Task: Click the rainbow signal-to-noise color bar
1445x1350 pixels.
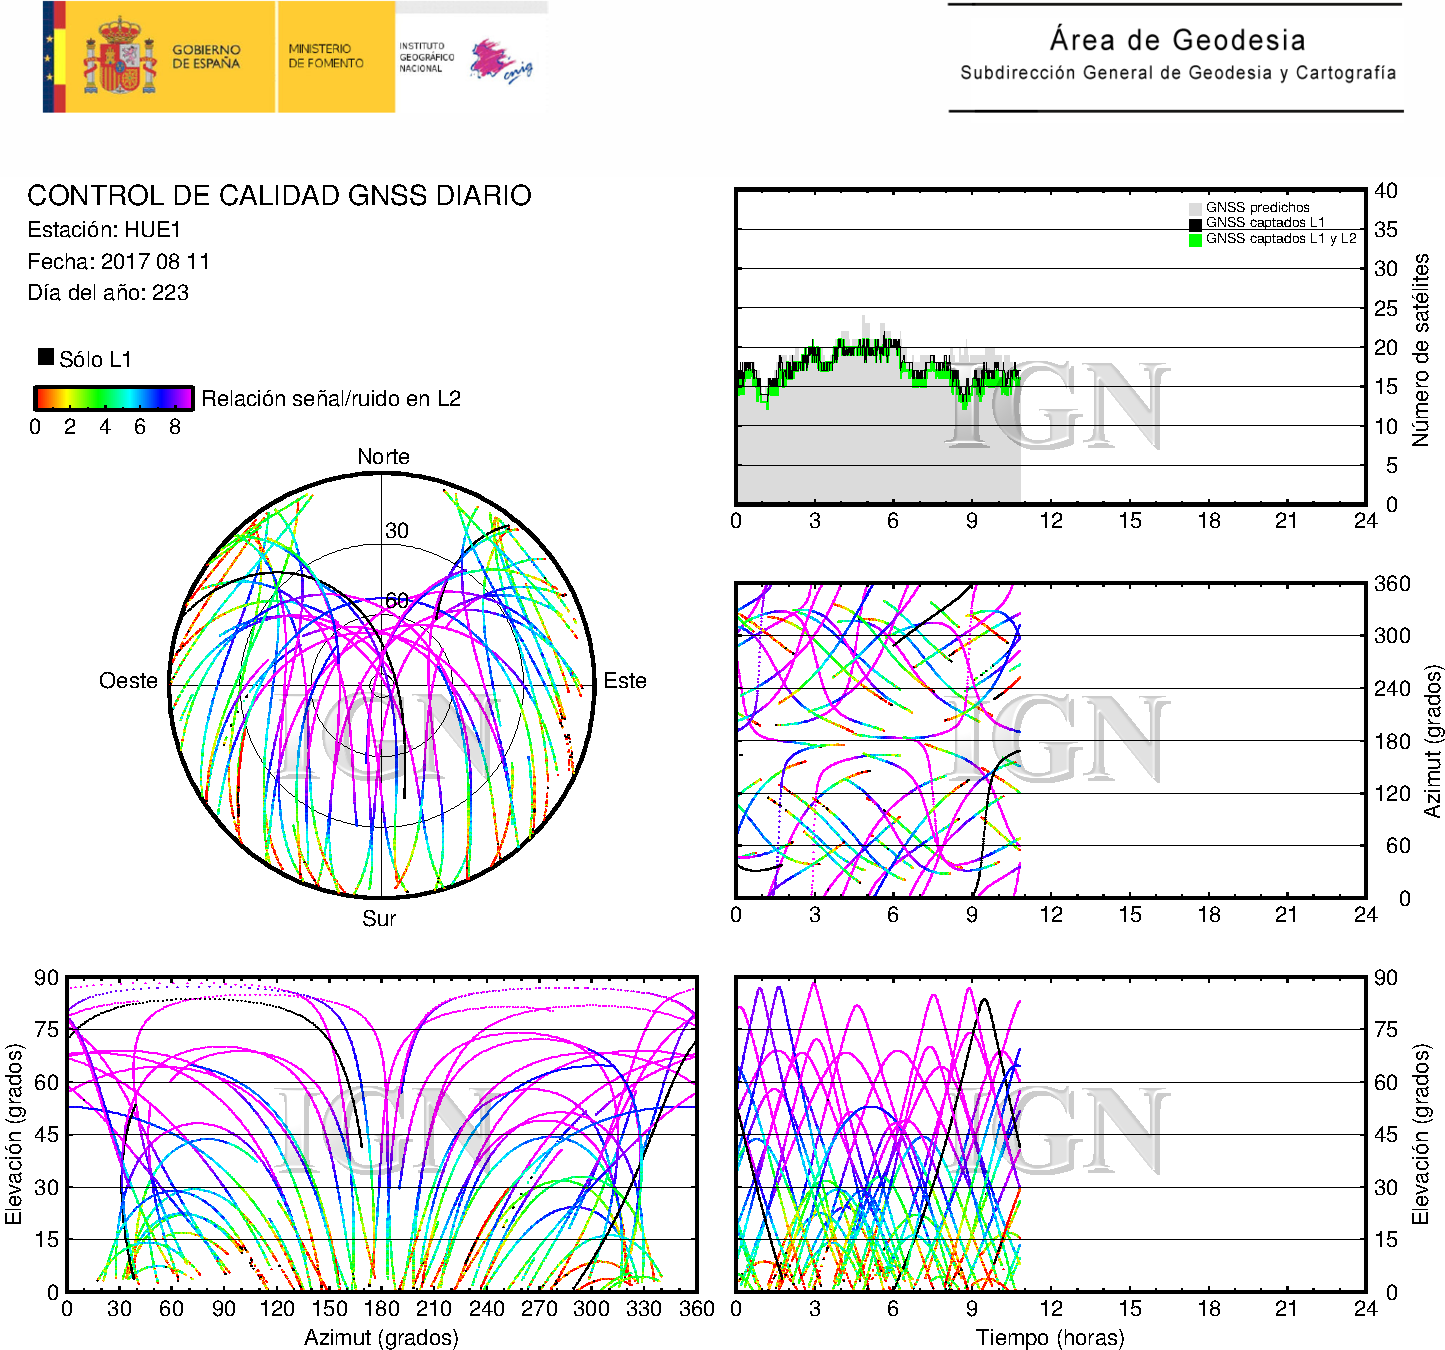Action: click(113, 398)
